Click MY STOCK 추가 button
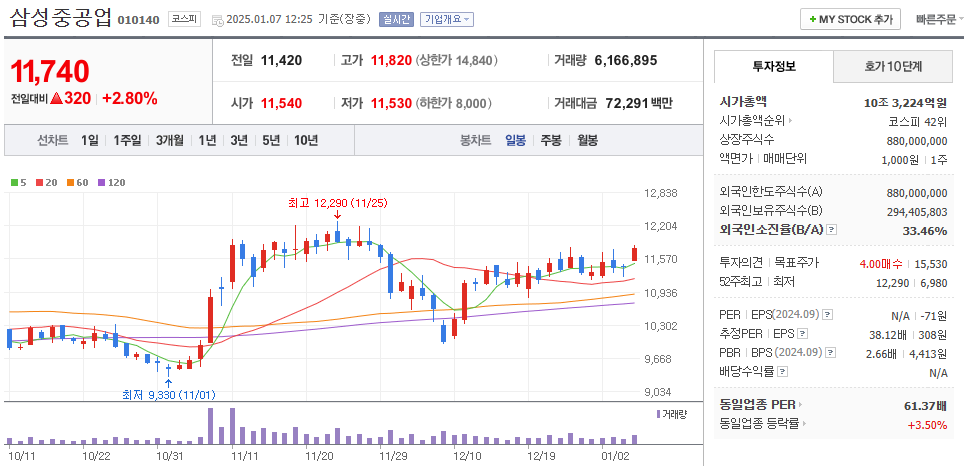 (850, 19)
